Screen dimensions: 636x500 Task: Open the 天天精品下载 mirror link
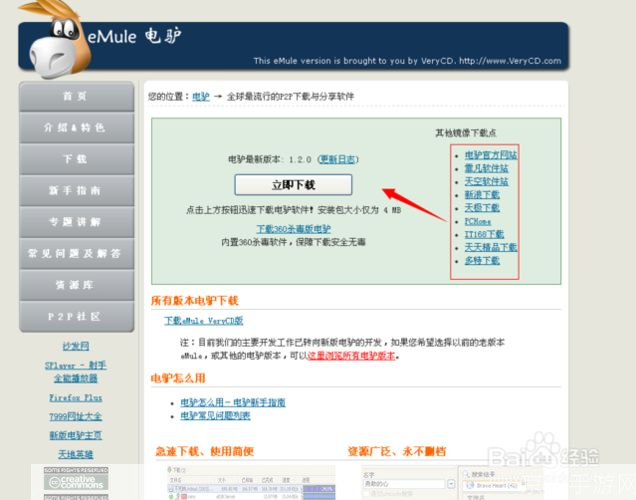pos(491,247)
